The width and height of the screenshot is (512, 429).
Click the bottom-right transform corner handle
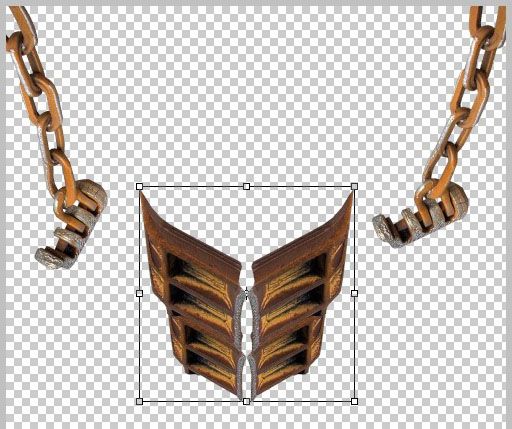tap(354, 401)
